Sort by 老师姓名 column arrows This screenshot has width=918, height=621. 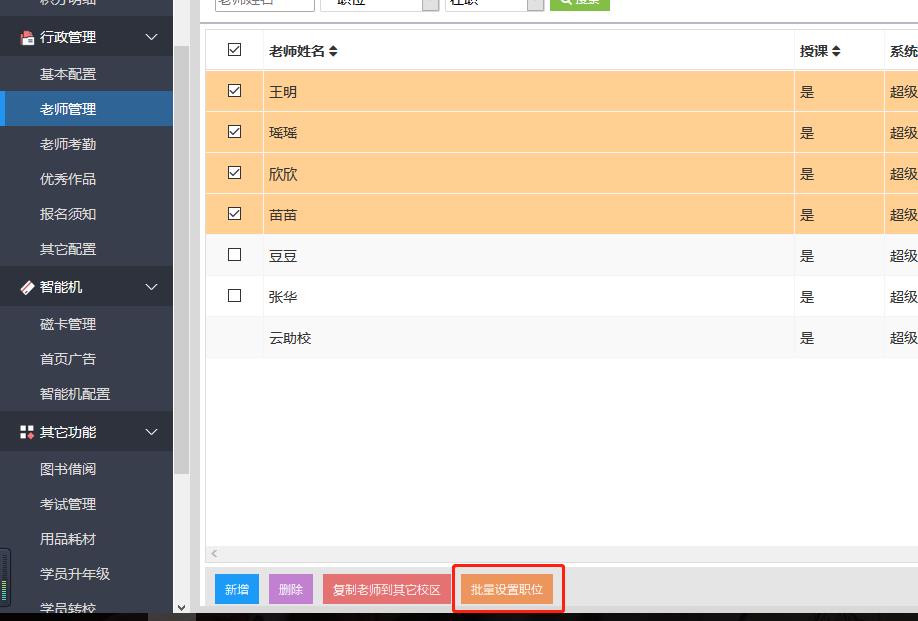[333, 51]
